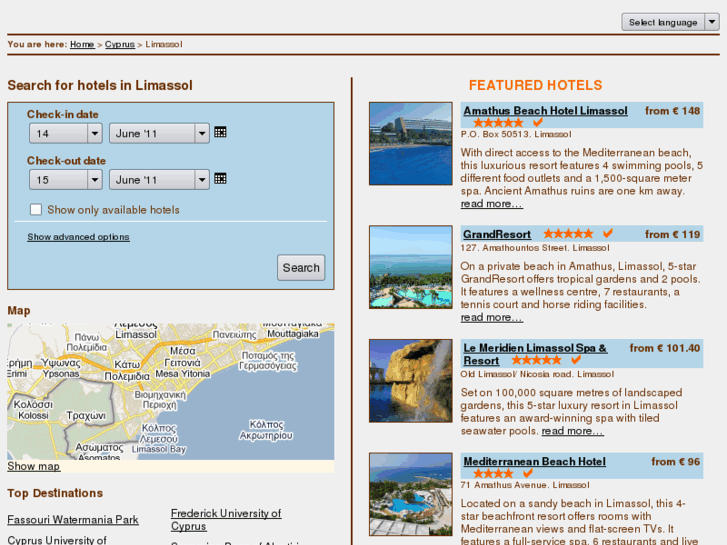The height and width of the screenshot is (545, 727).
Task: Click the GrandResort star rating icons
Action: (x=568, y=234)
